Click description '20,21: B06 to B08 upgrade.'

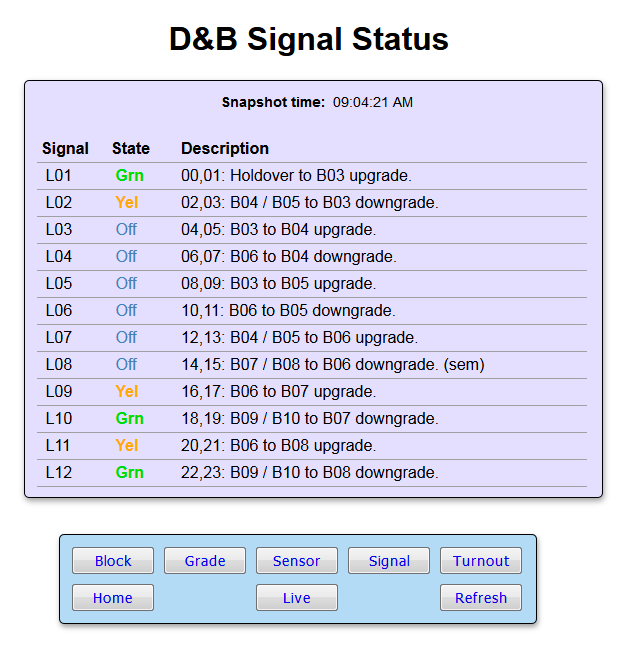pyautogui.click(x=279, y=445)
